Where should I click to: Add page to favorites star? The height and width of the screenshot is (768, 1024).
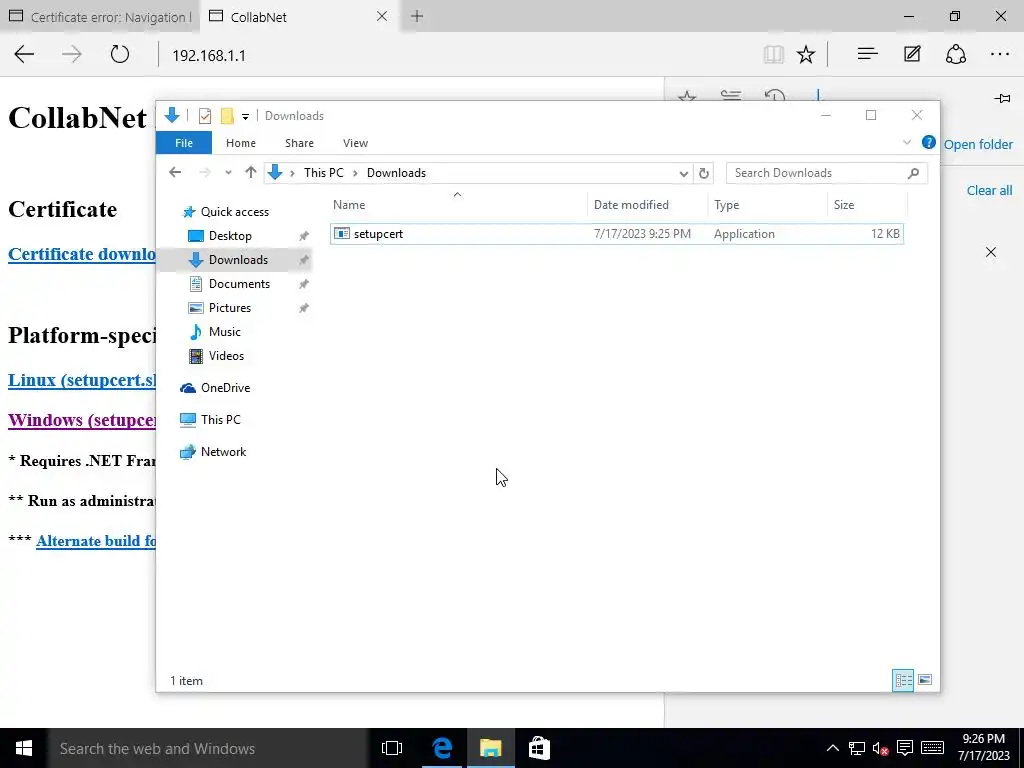806,54
